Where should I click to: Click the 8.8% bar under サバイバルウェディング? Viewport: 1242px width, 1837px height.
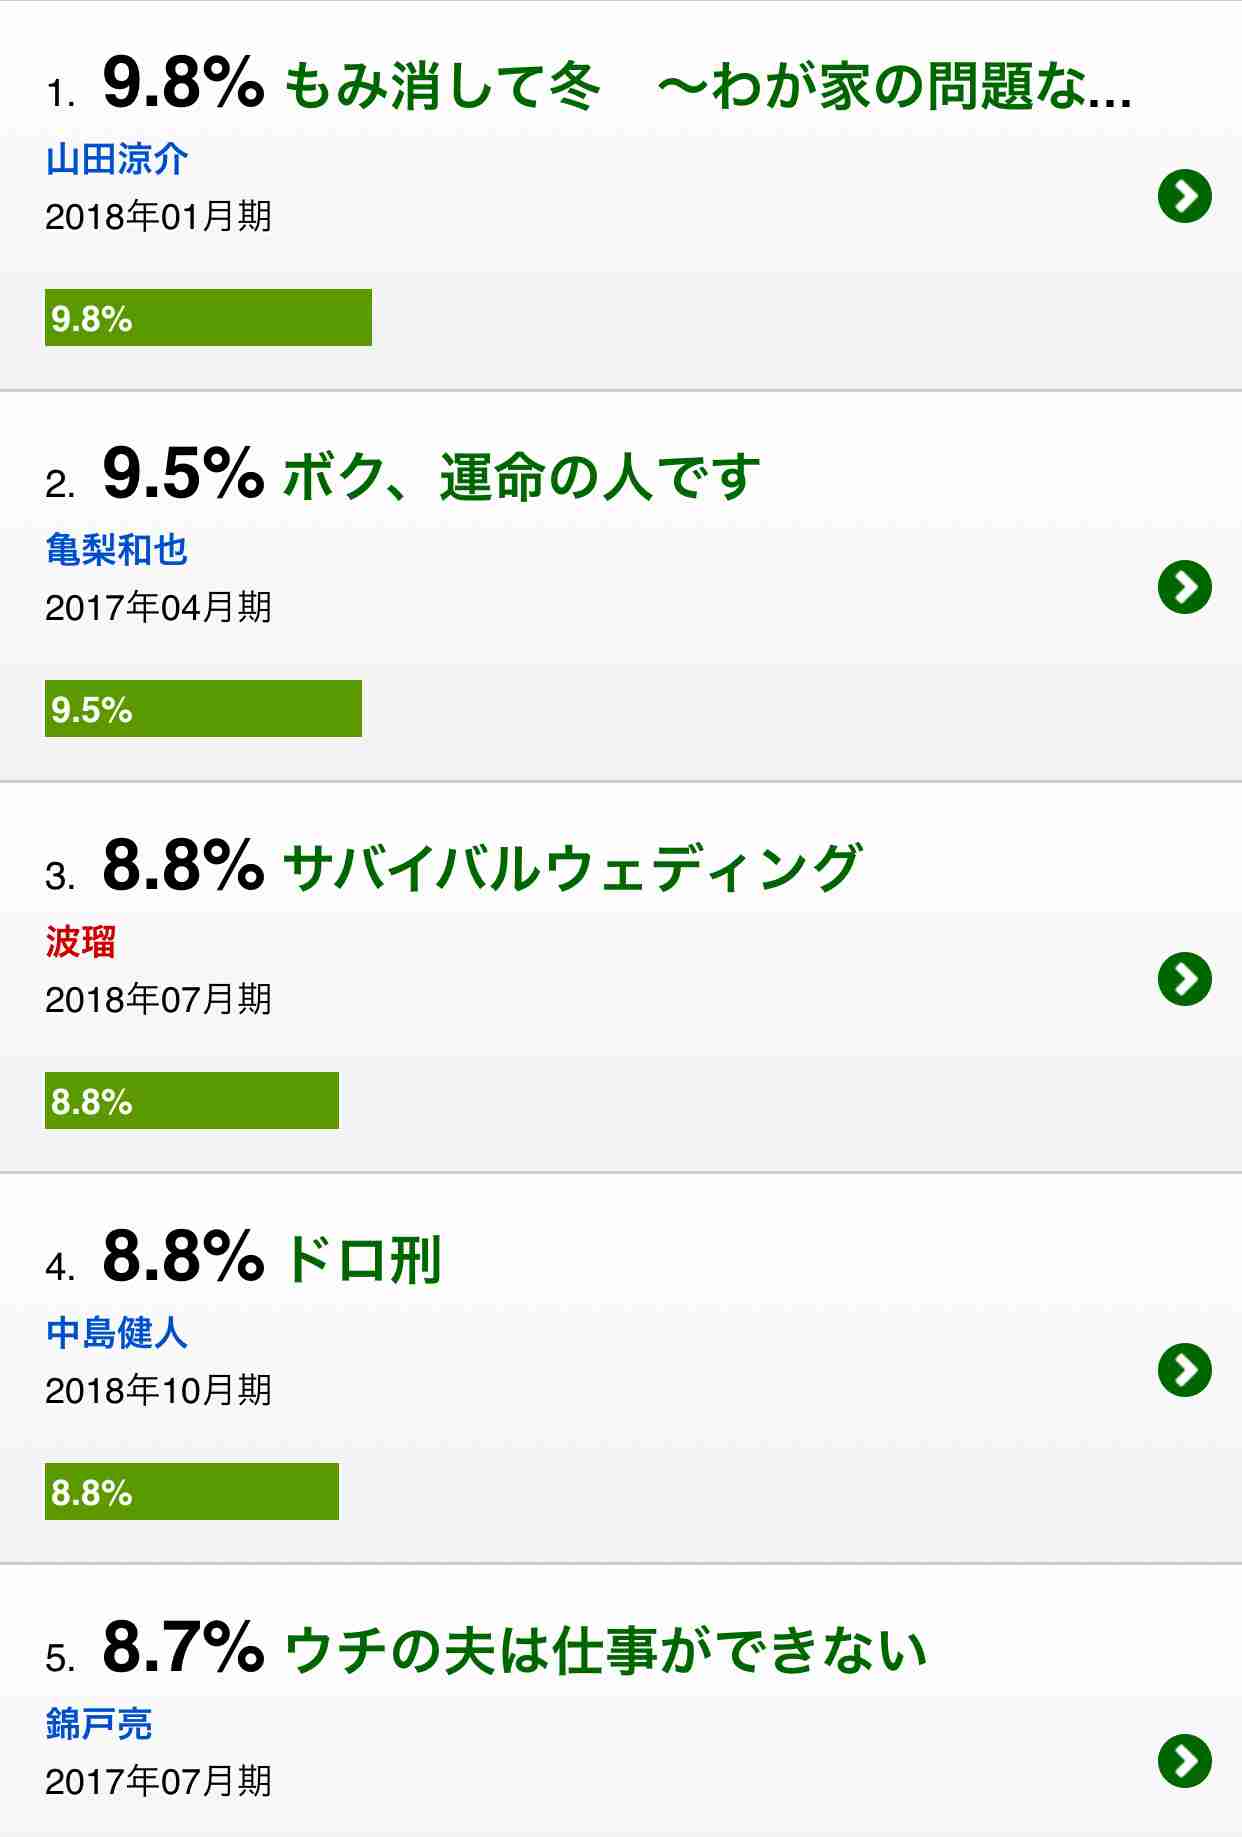click(x=192, y=1101)
